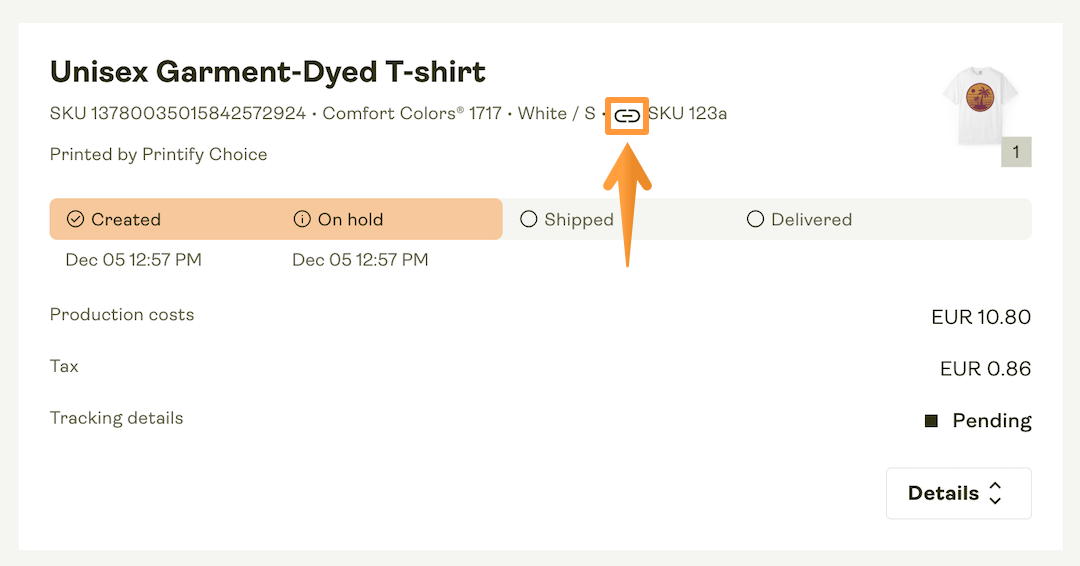Screen dimensions: 1080x566
Task: Click the Shipped status circle icon
Action: pyautogui.click(x=529, y=219)
